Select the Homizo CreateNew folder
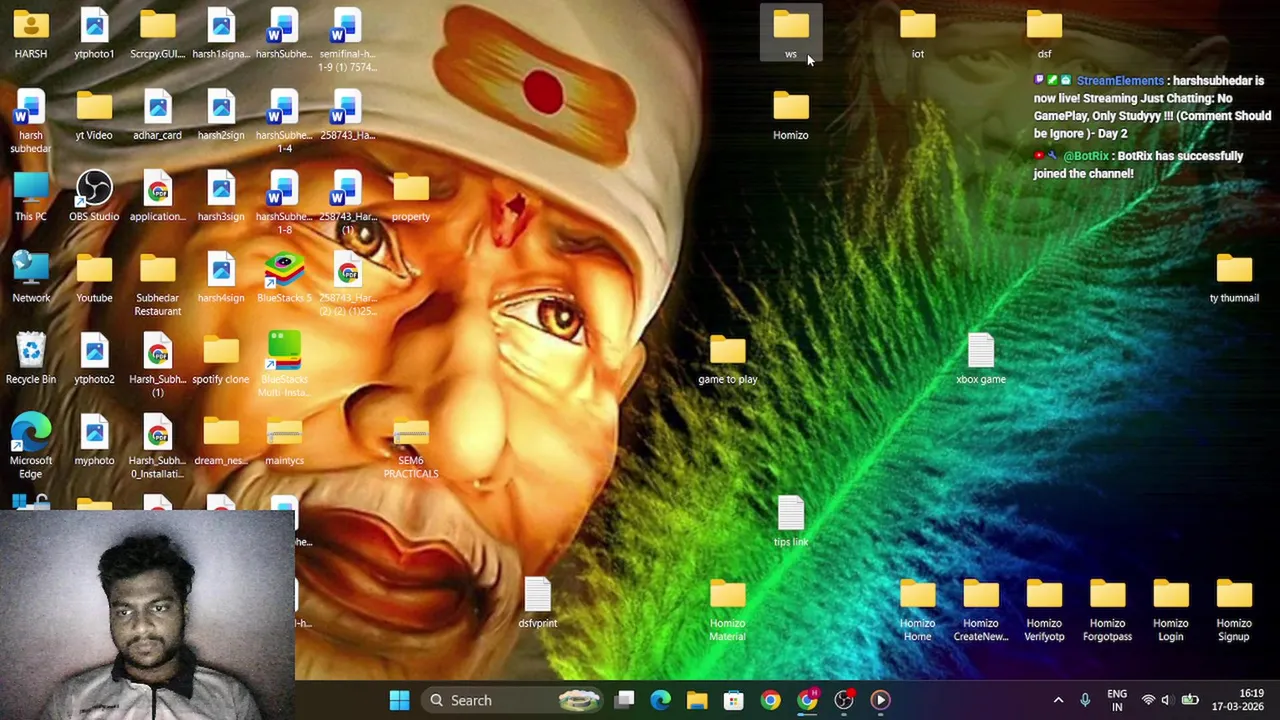This screenshot has height=720, width=1280. point(981,610)
